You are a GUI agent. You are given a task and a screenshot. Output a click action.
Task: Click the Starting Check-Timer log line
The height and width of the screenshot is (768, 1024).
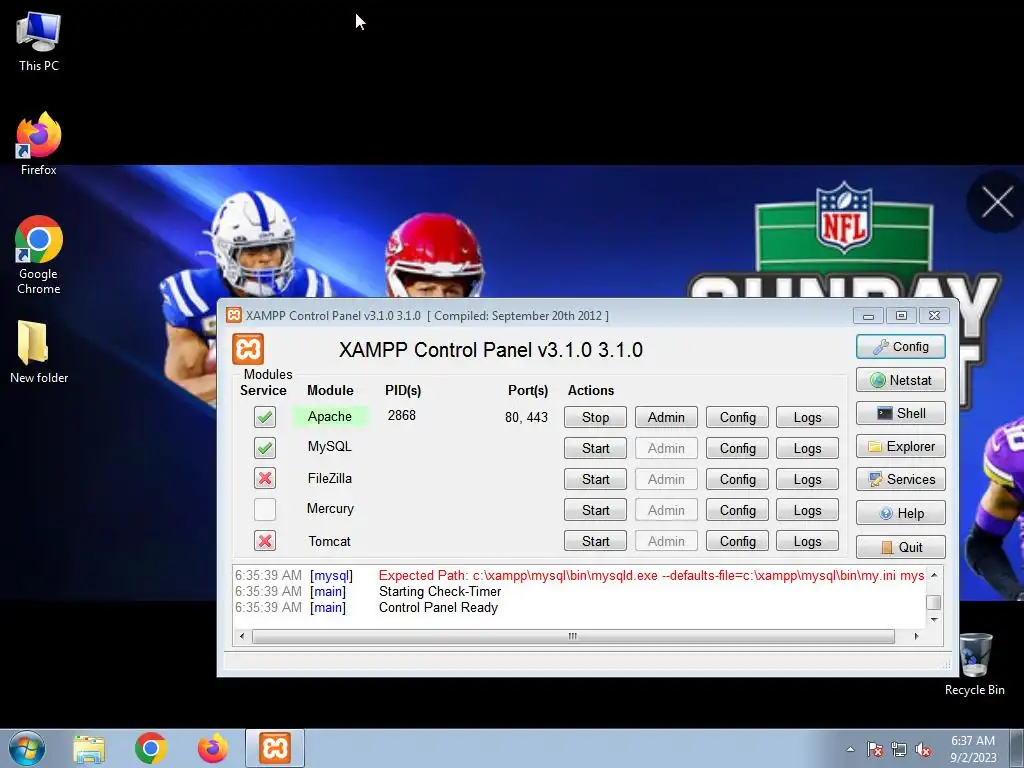[440, 592]
